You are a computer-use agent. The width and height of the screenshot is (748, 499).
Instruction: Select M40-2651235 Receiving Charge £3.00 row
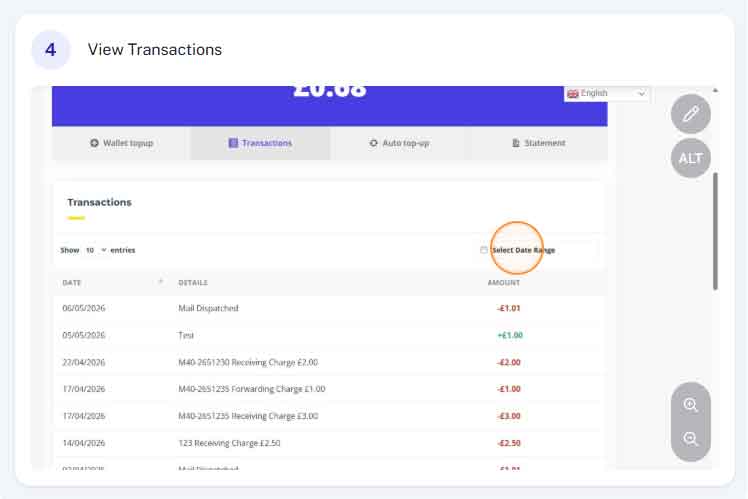[329, 416]
